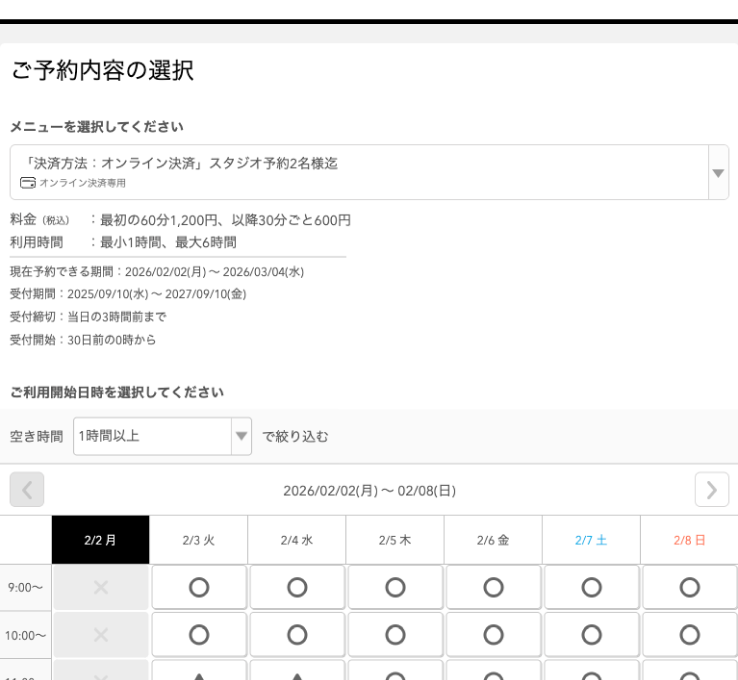
Task: Select the 2/2 月 date header
Action: point(101,540)
